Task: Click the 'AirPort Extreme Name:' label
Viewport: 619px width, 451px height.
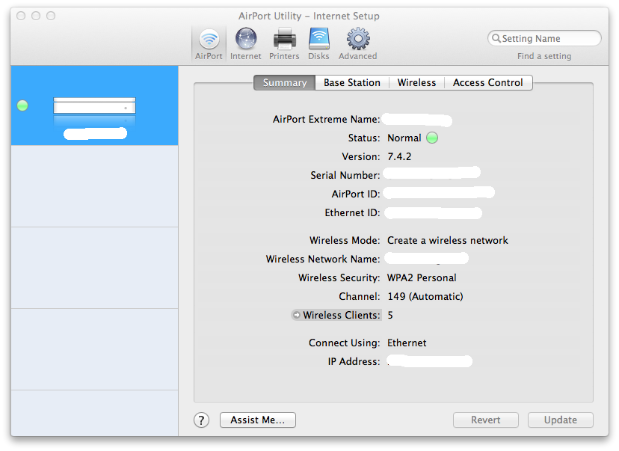Action: pos(326,119)
